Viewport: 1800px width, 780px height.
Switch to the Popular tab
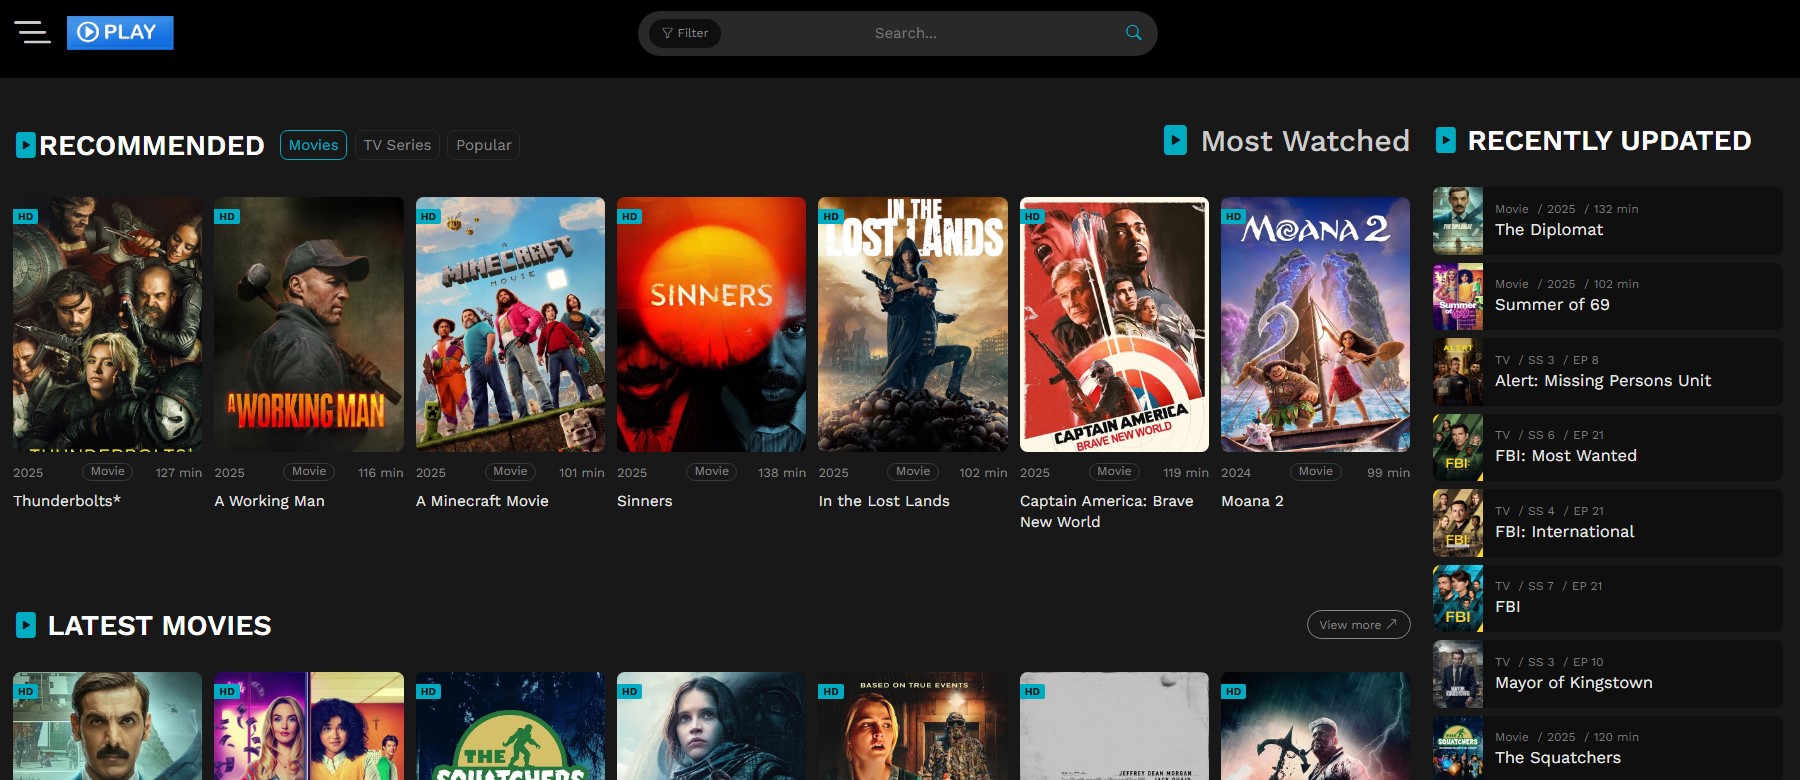(x=483, y=145)
